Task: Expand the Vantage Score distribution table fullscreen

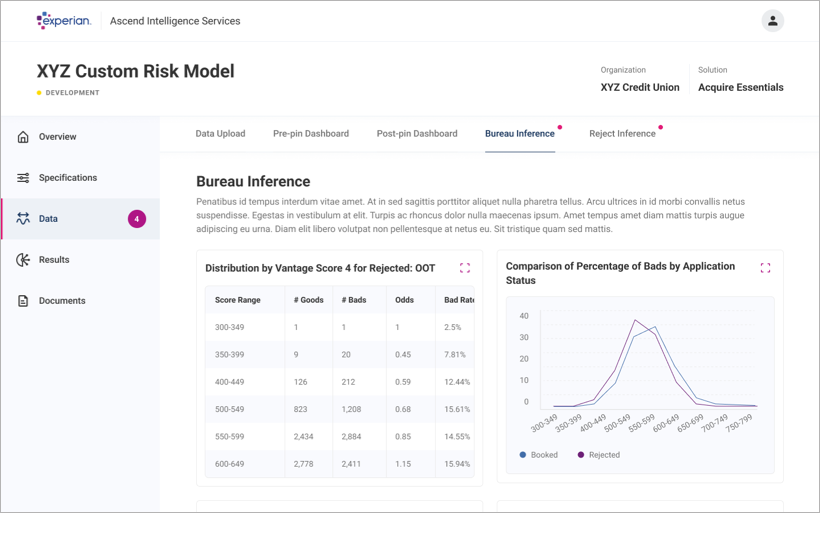Action: point(465,268)
